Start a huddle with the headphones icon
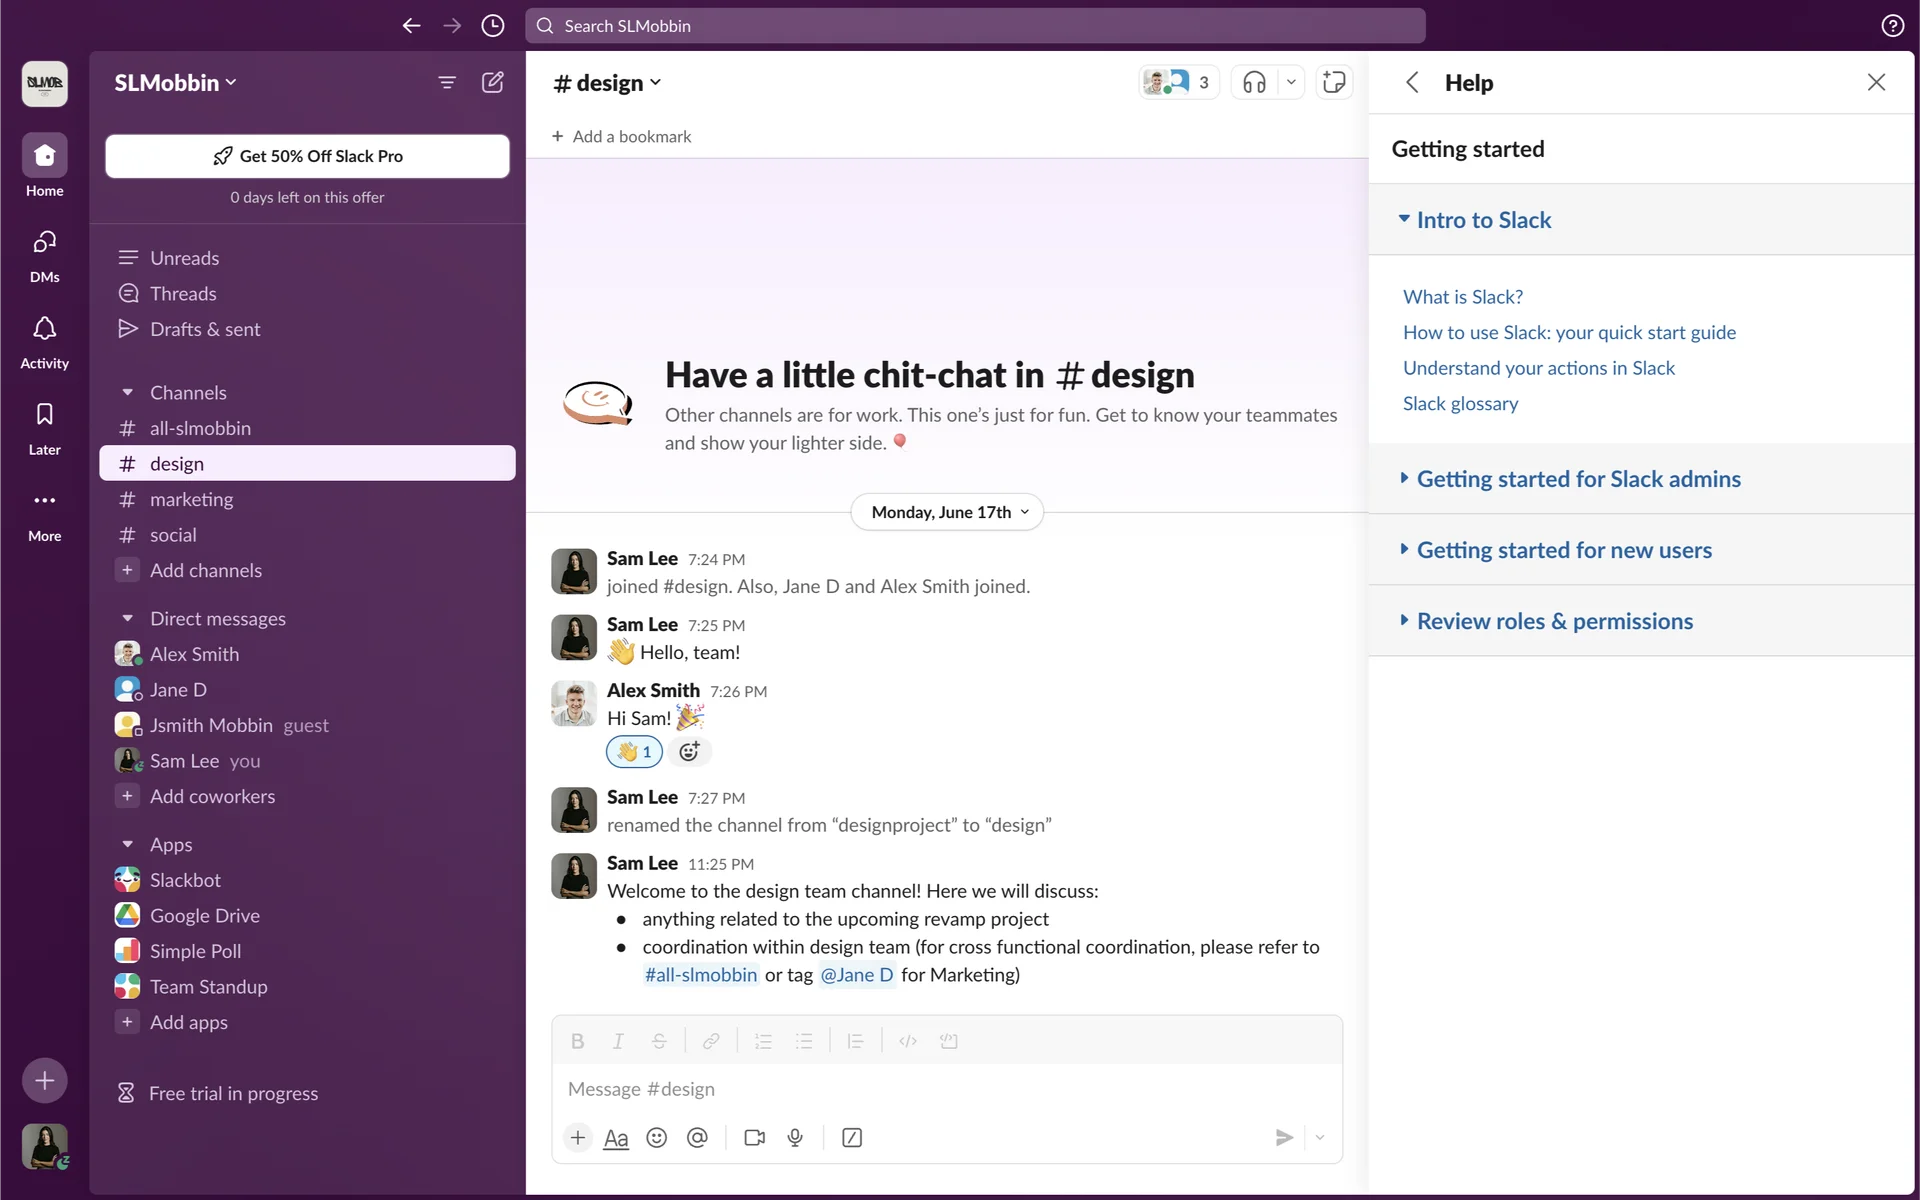1920x1200 pixels. (x=1254, y=82)
